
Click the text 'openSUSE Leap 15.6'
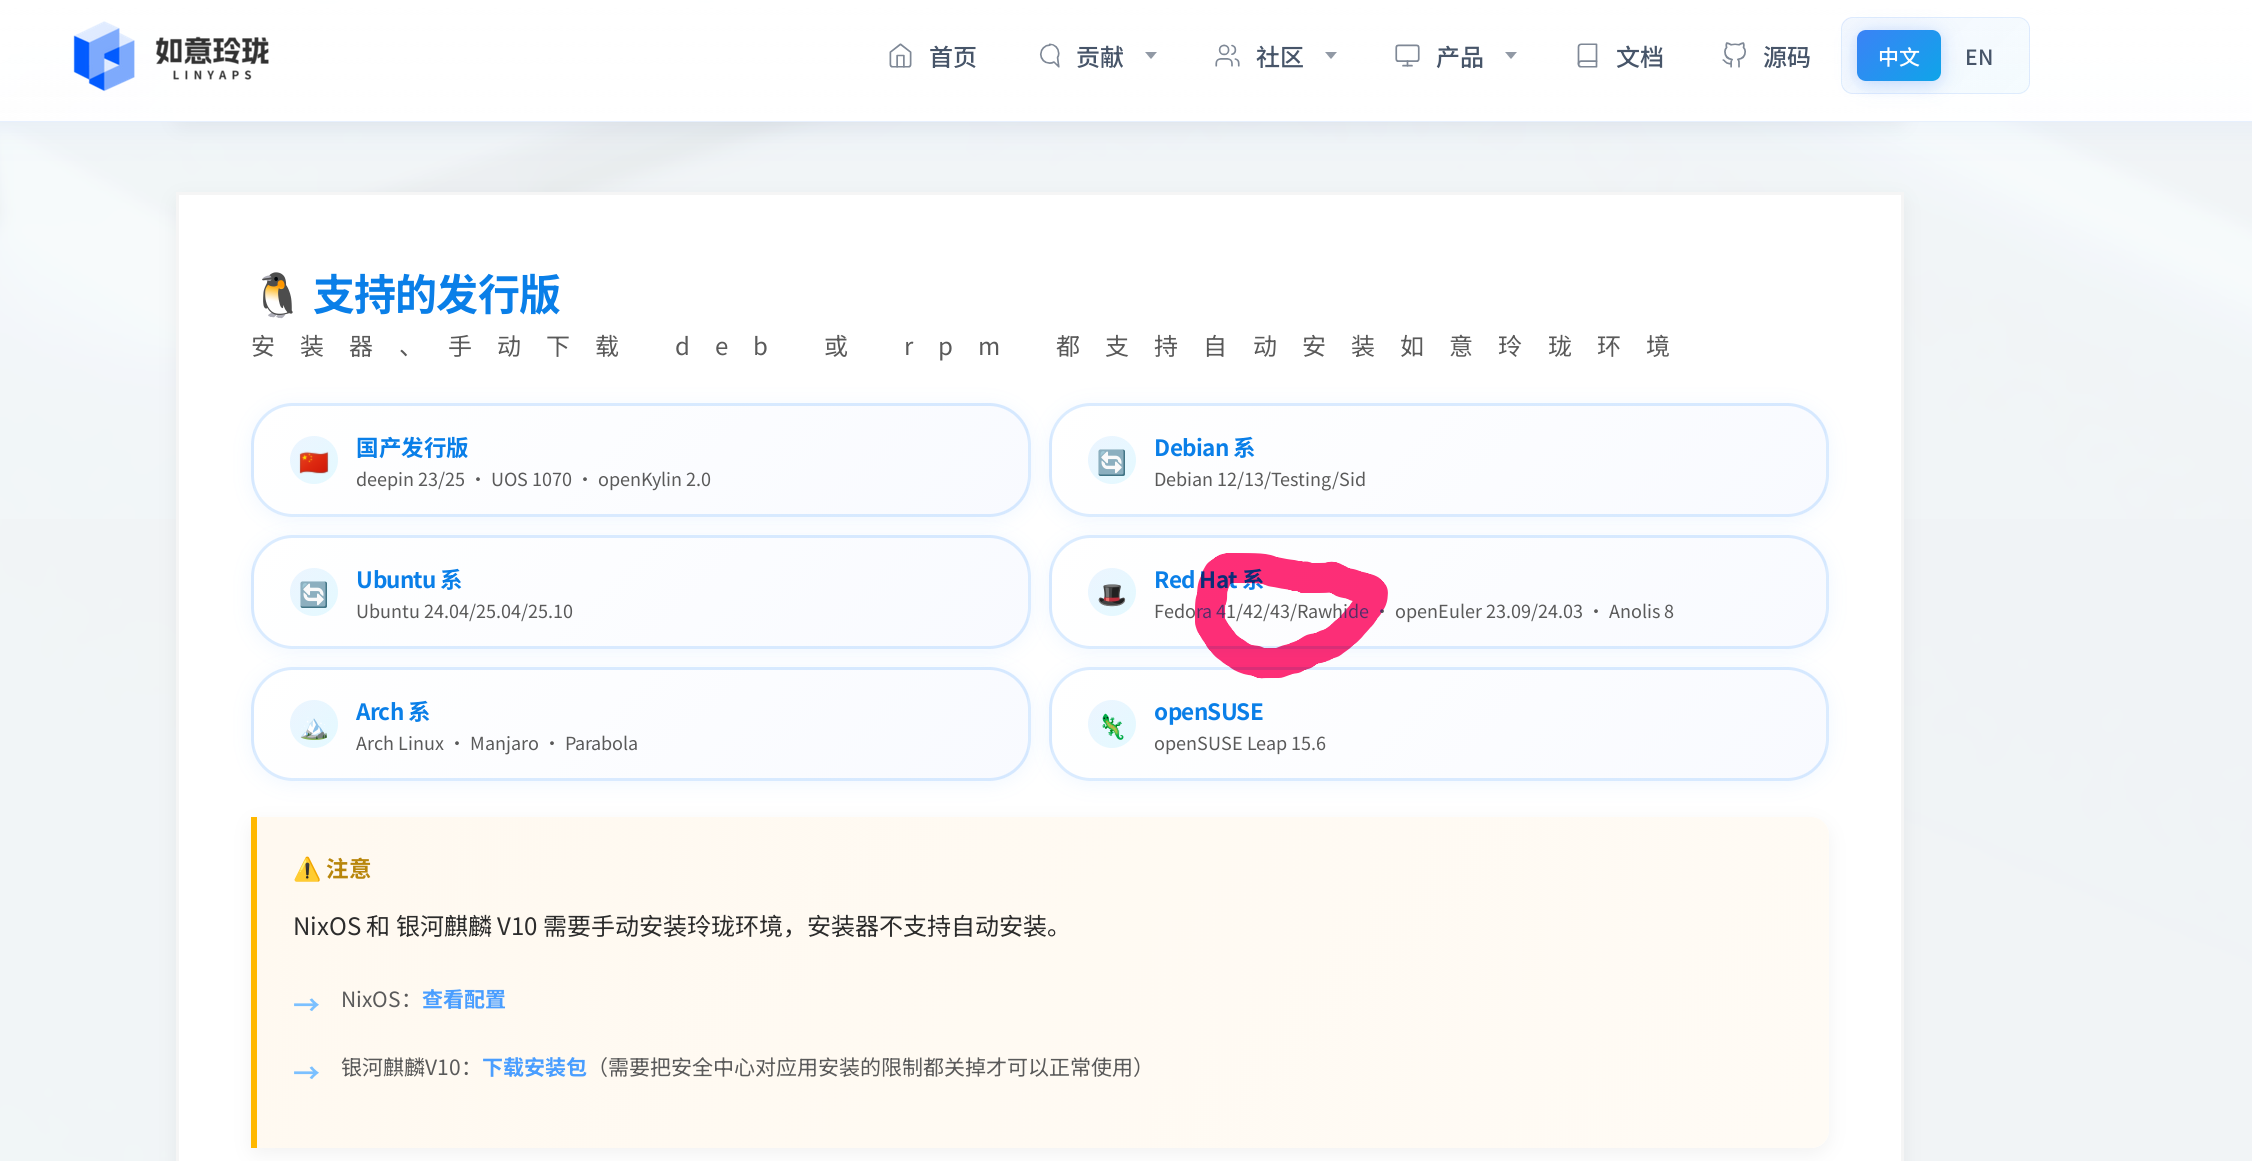1240,743
